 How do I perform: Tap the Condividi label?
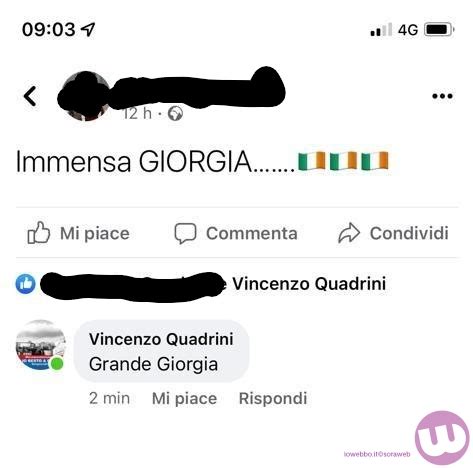point(409,233)
